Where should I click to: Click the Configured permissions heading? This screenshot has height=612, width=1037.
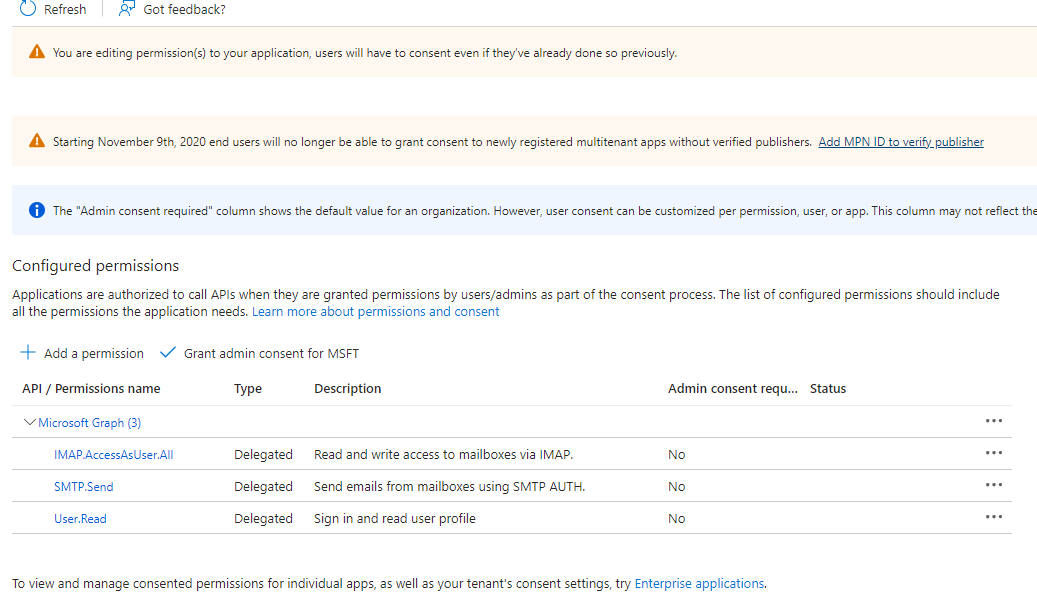(x=95, y=266)
